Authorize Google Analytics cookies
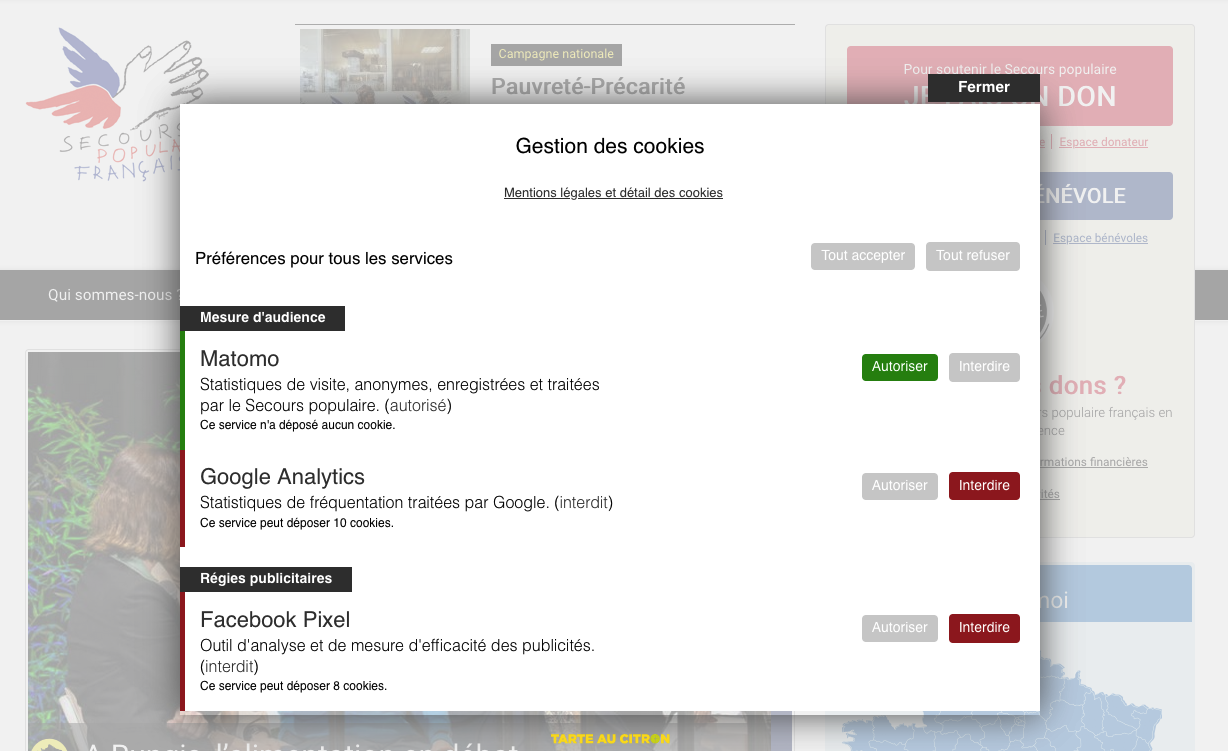The width and height of the screenshot is (1228, 751). tap(899, 486)
